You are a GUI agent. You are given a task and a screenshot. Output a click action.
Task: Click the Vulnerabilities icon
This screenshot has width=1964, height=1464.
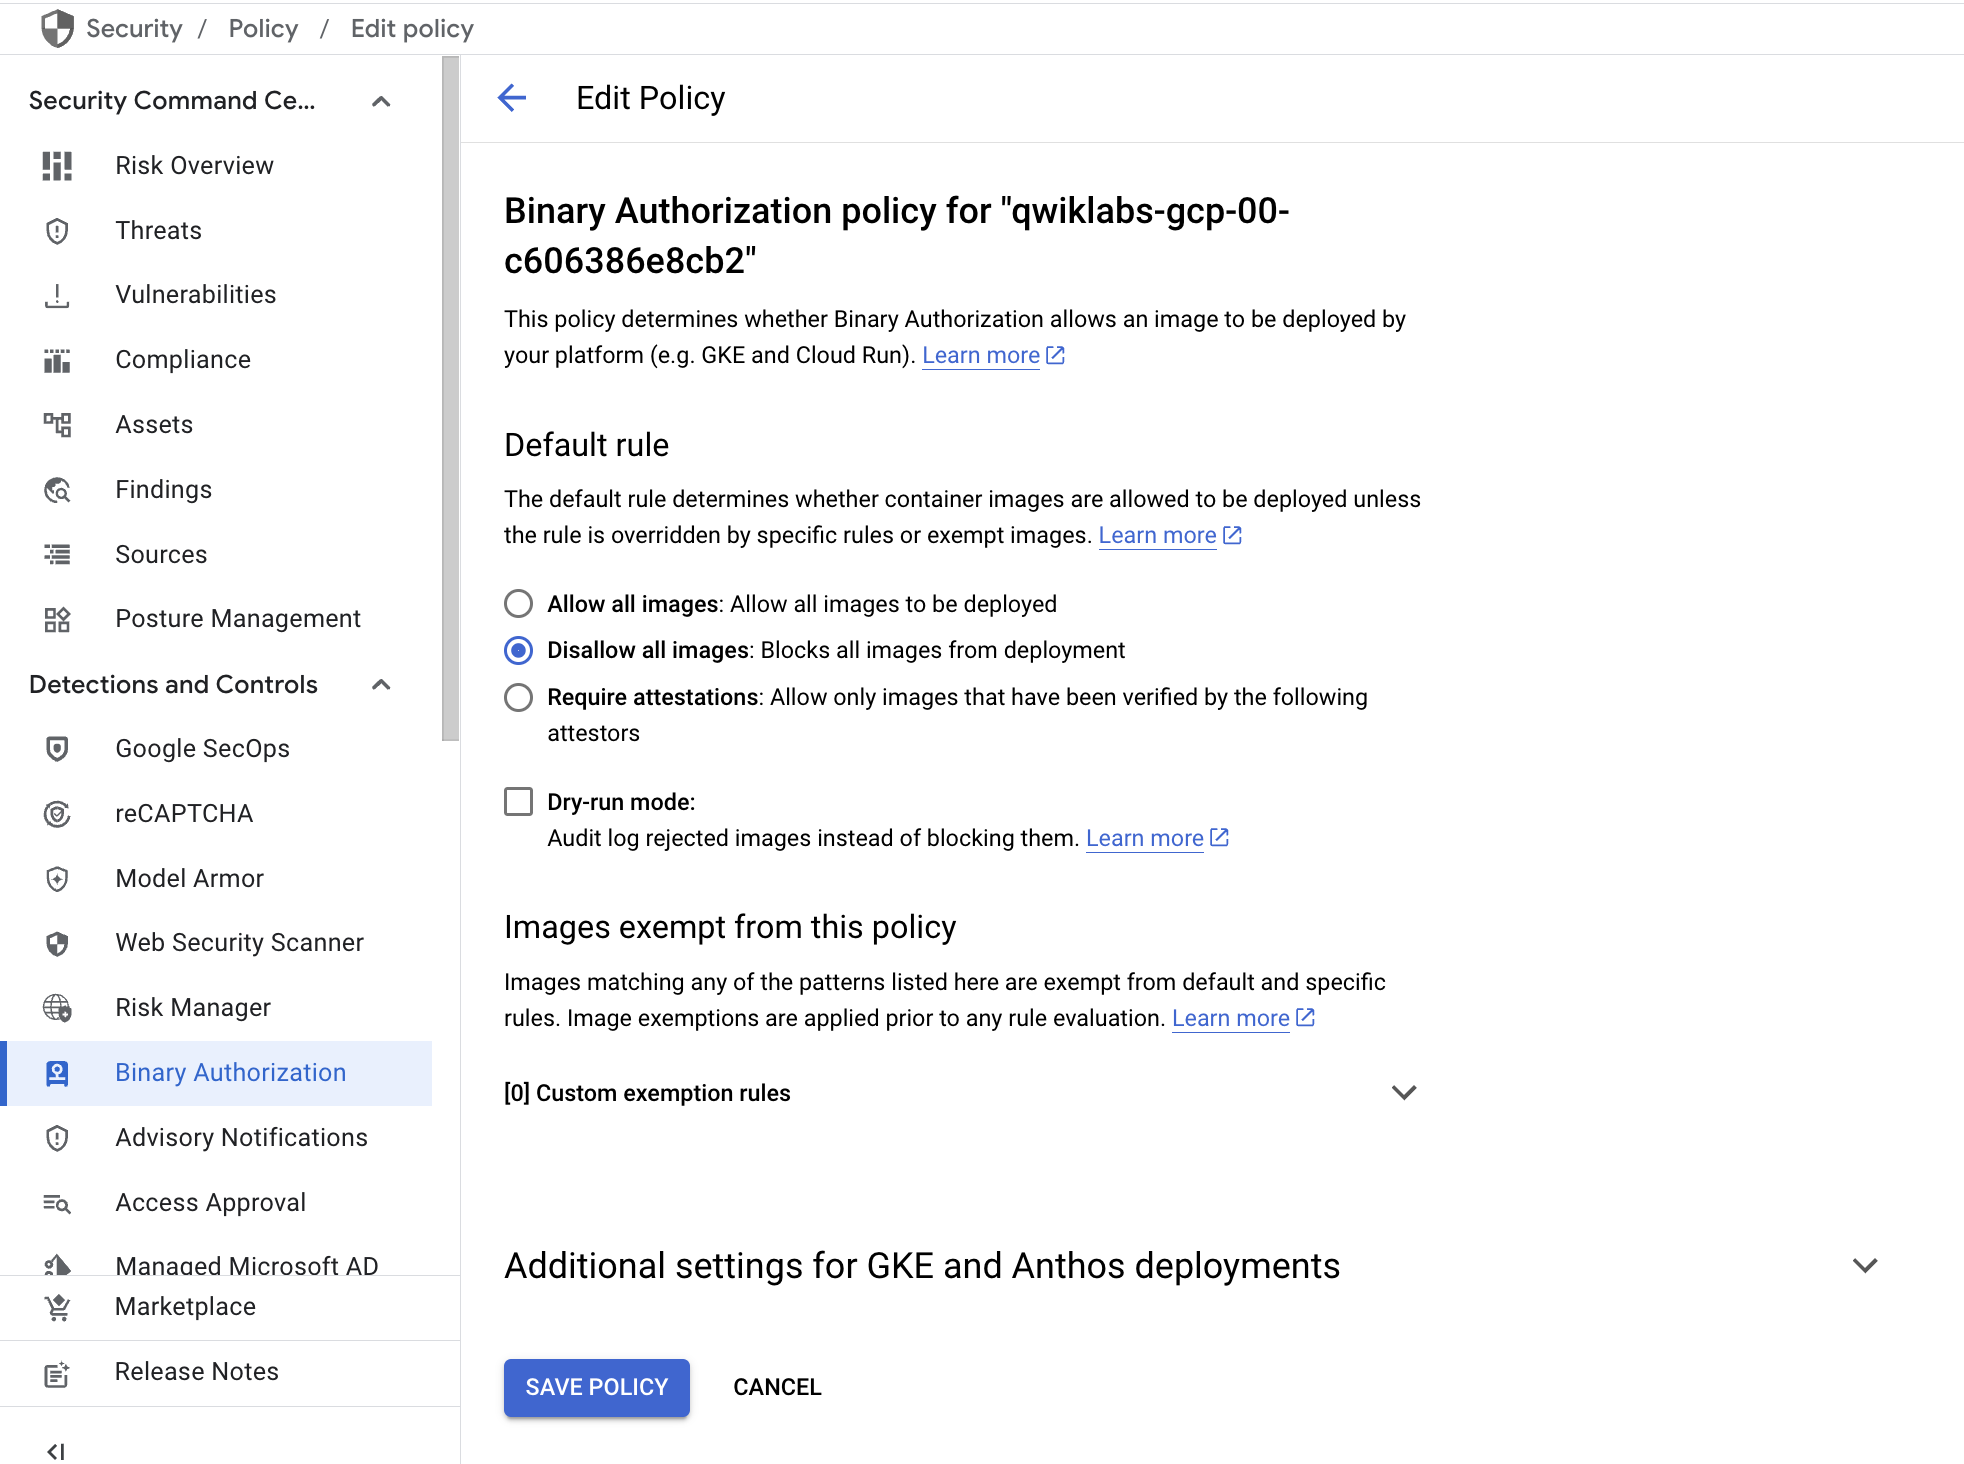[x=57, y=296]
